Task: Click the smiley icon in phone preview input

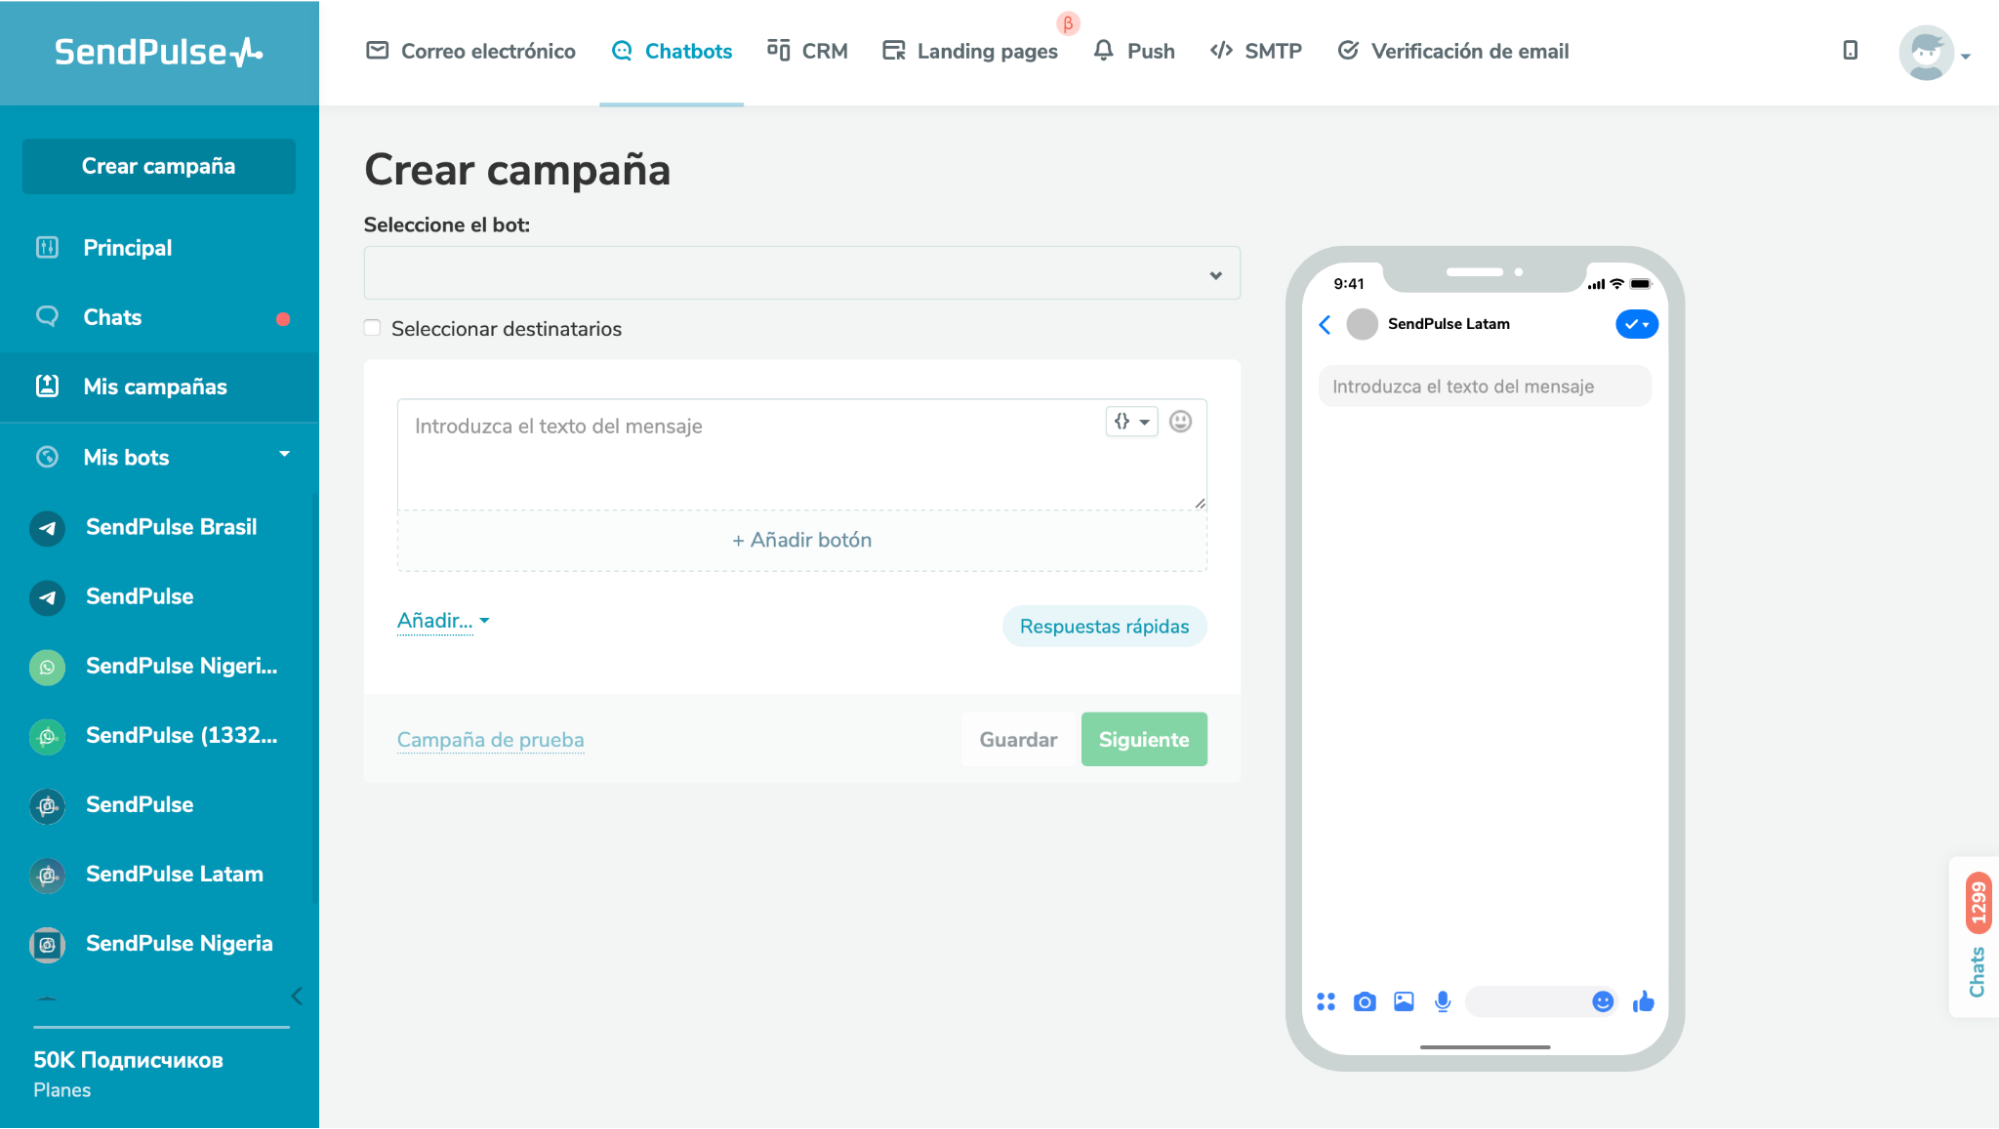Action: click(x=1602, y=1001)
